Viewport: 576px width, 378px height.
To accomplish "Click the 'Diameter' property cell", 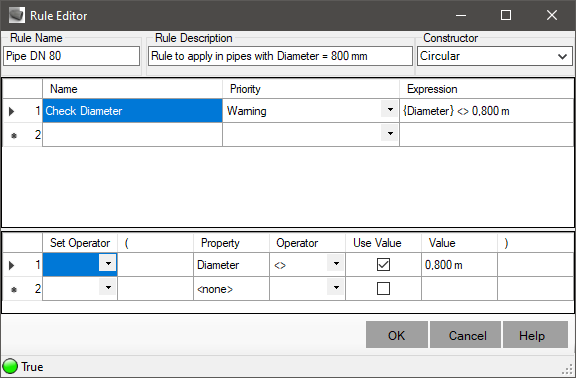I will [231, 264].
